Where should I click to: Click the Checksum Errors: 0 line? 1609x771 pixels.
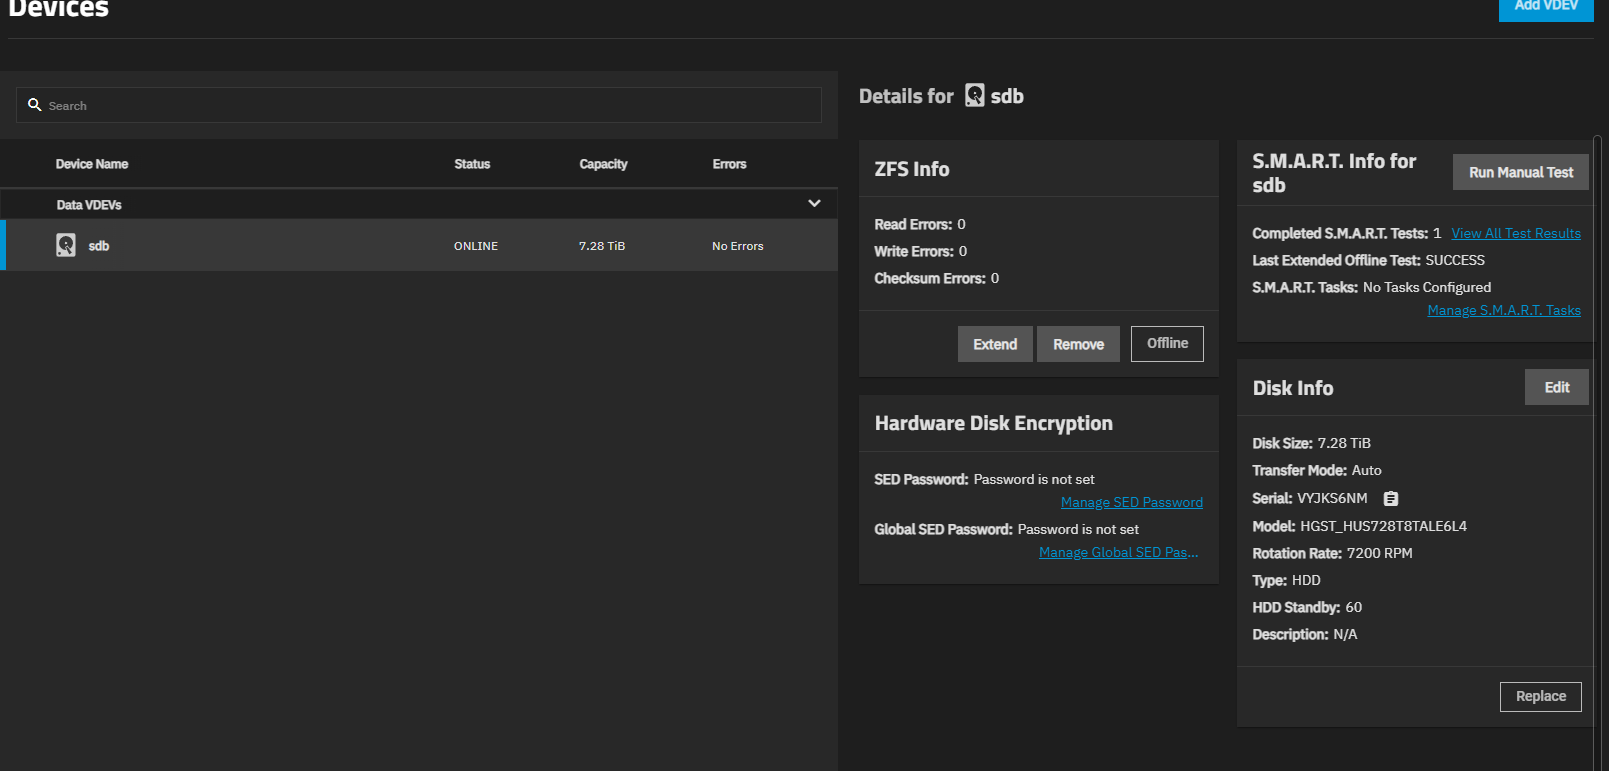(x=937, y=278)
